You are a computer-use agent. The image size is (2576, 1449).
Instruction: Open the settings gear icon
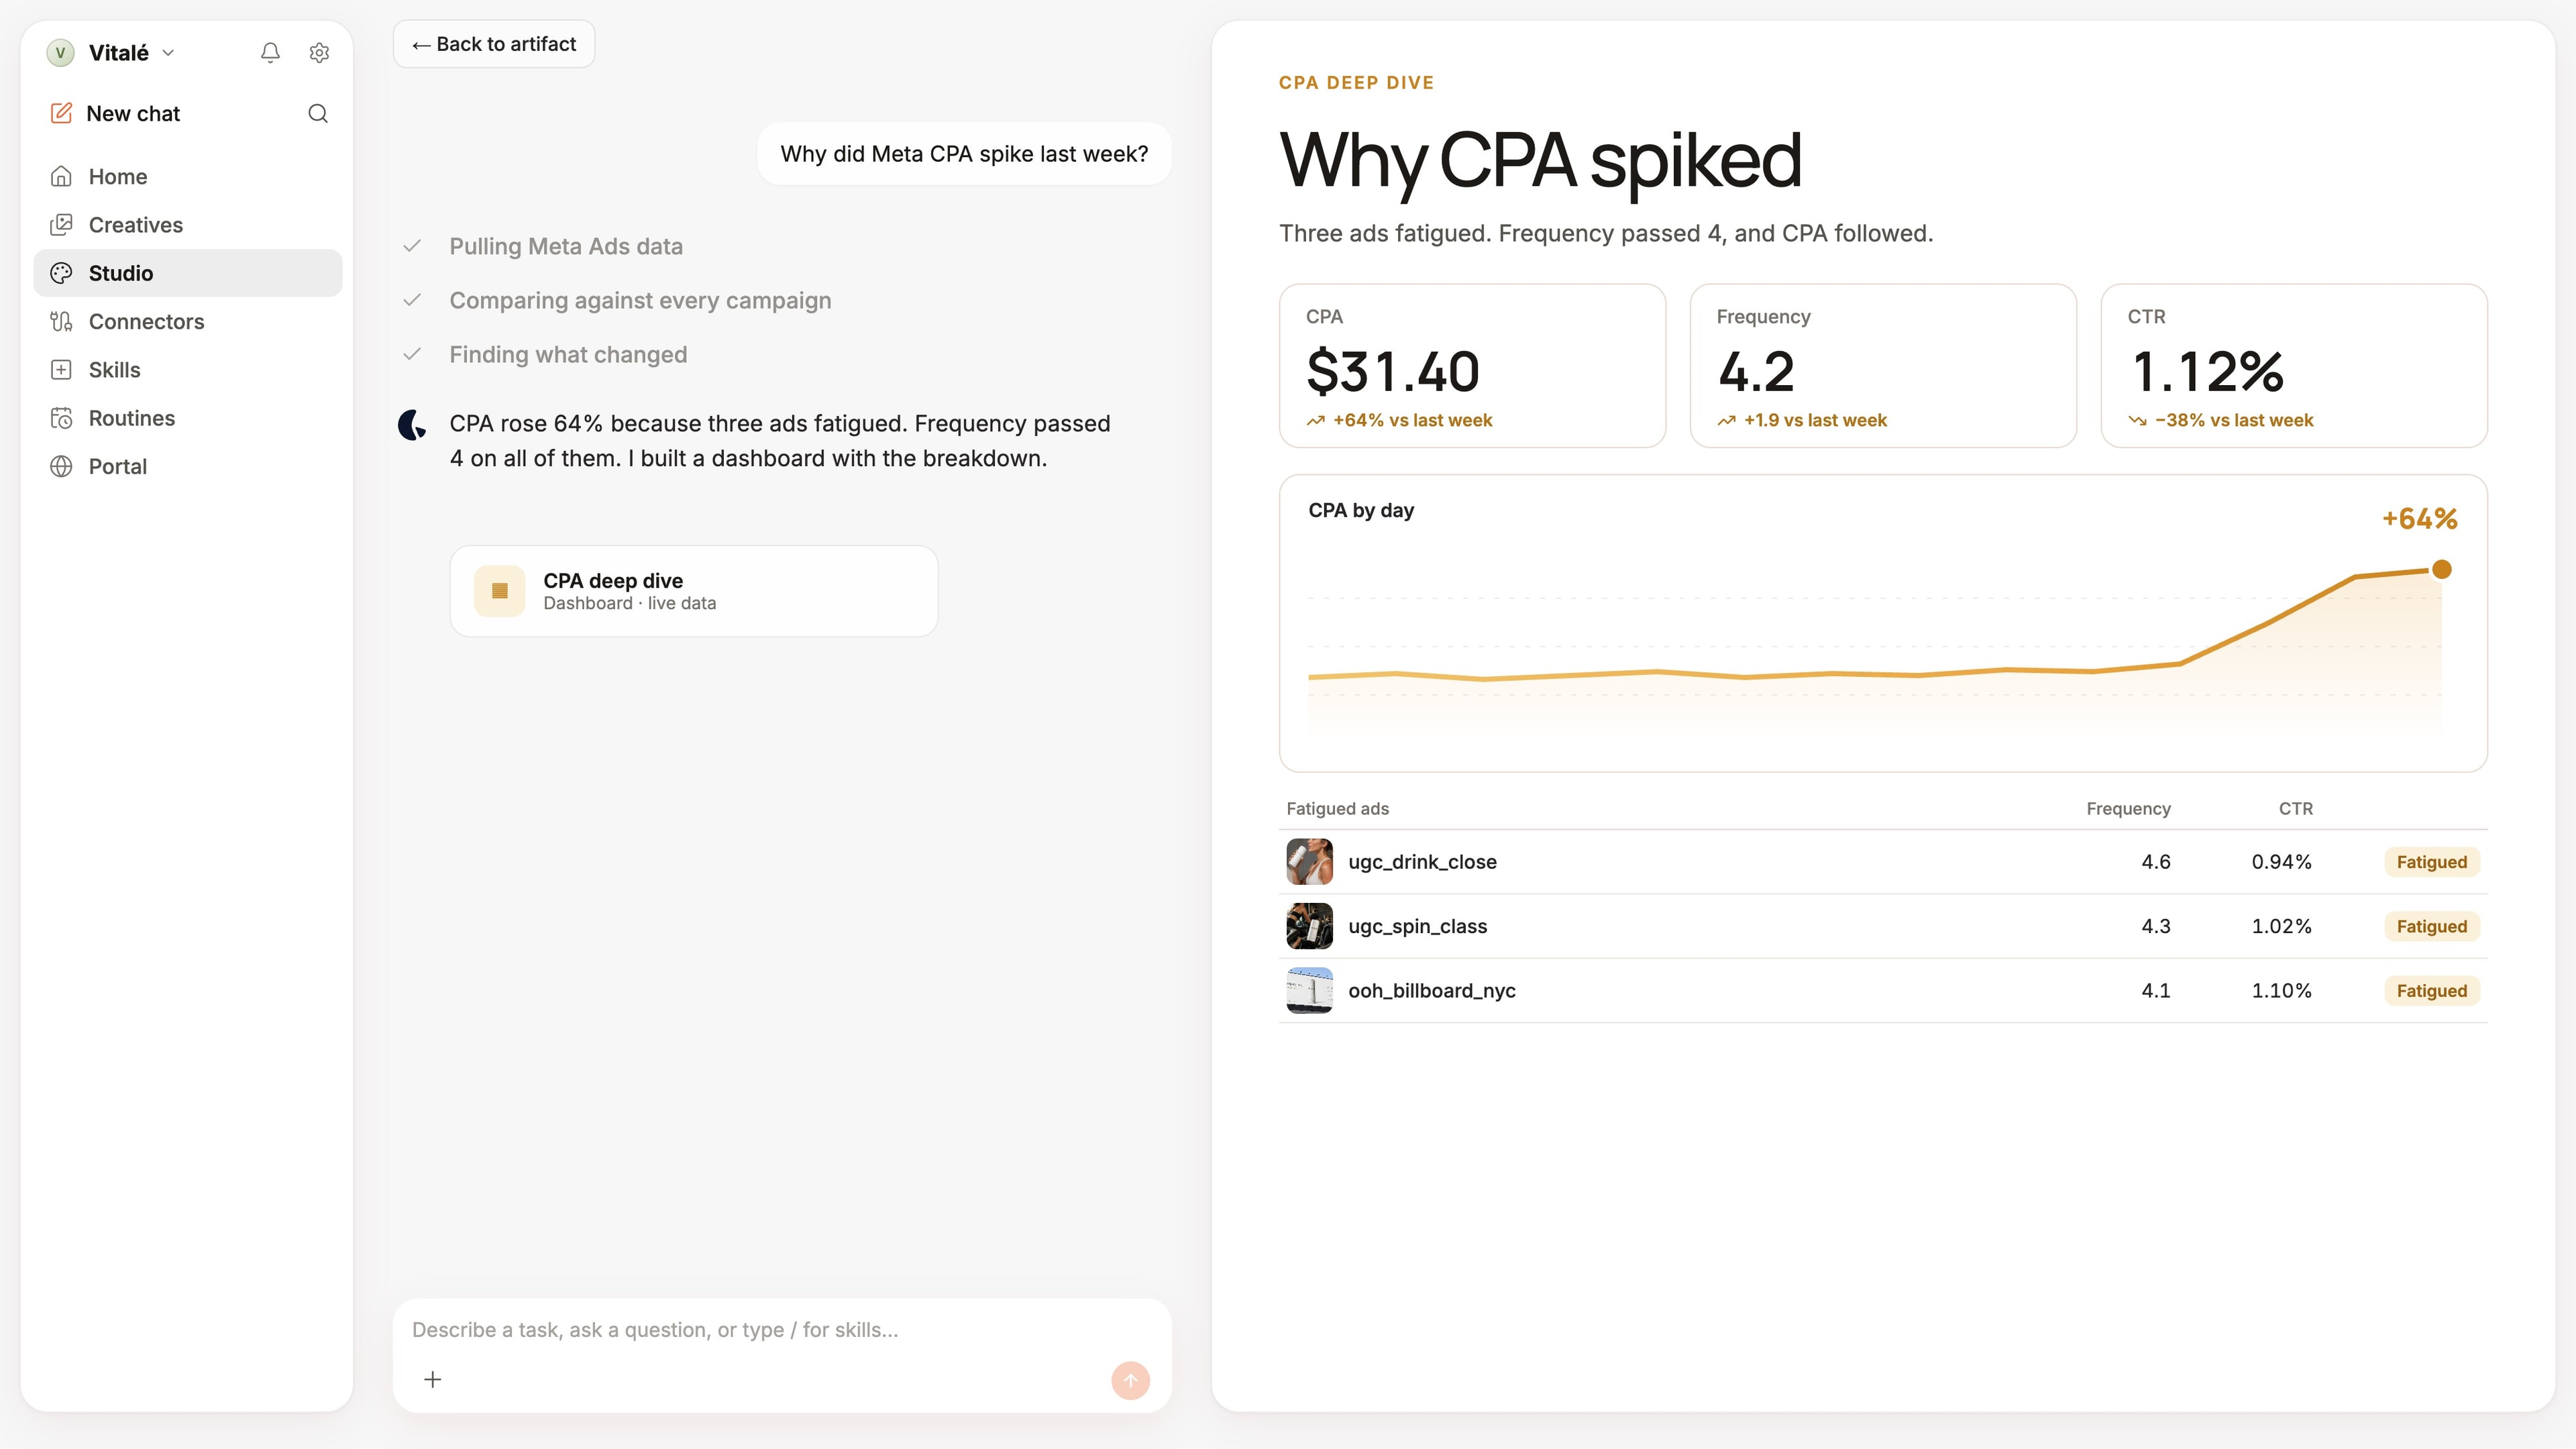(x=319, y=53)
